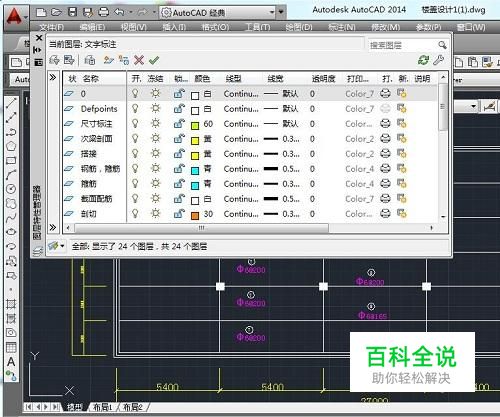
Task: Open the AutoCAD application menu logo
Action: pos(14,16)
